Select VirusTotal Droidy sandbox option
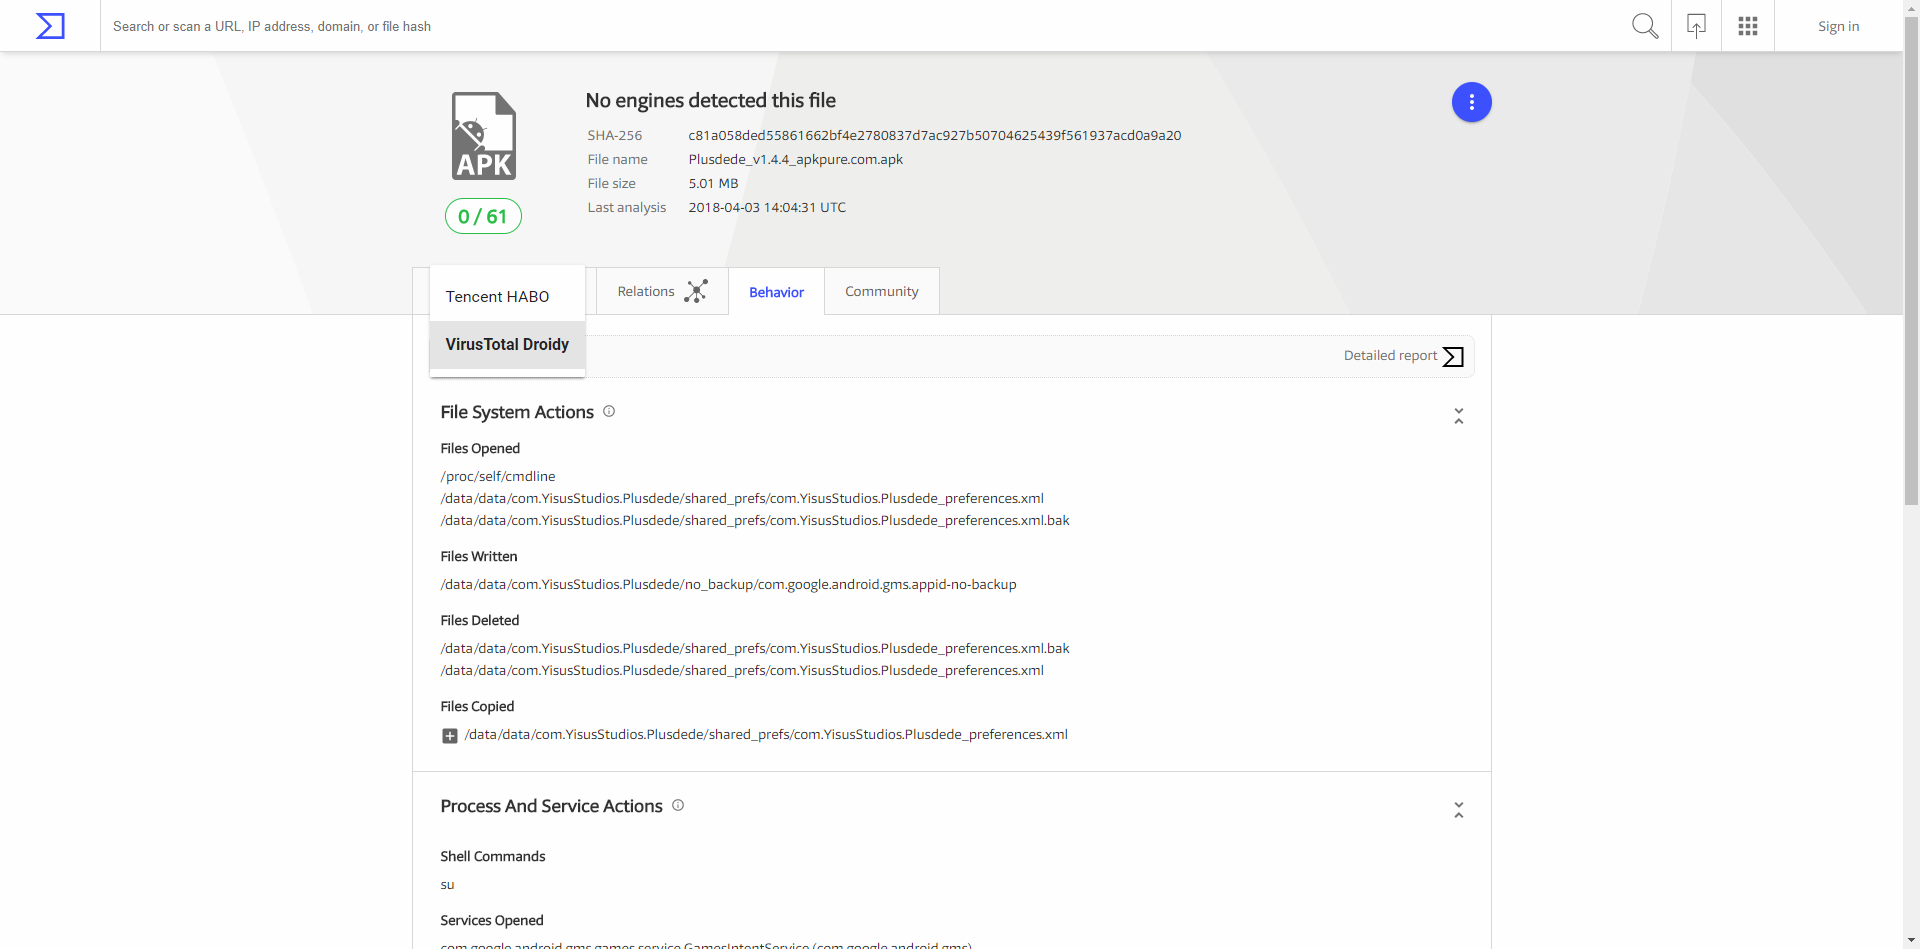The height and width of the screenshot is (949, 1920). (507, 344)
